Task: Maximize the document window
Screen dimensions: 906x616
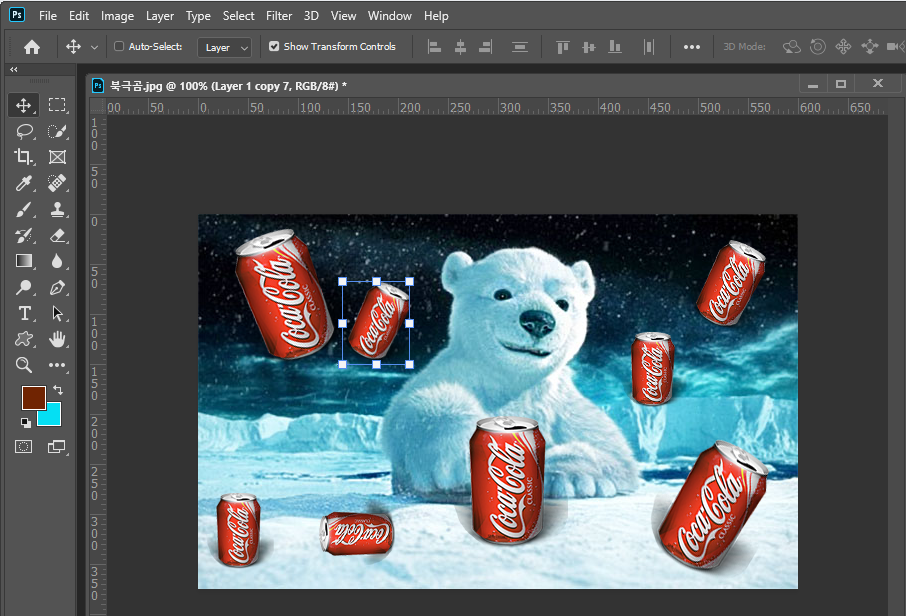Action: tap(841, 84)
